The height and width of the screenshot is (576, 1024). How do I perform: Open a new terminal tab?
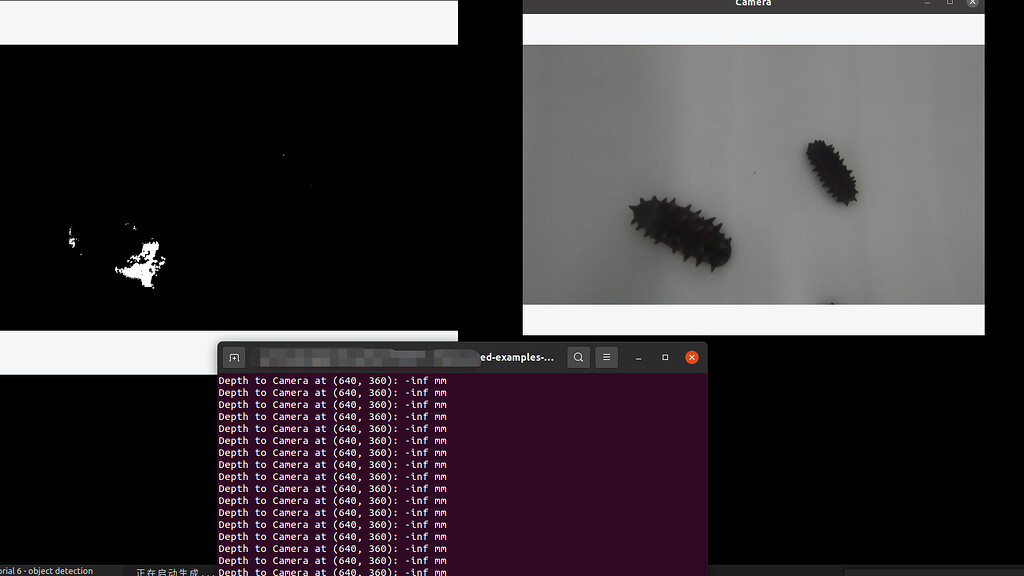coord(234,357)
